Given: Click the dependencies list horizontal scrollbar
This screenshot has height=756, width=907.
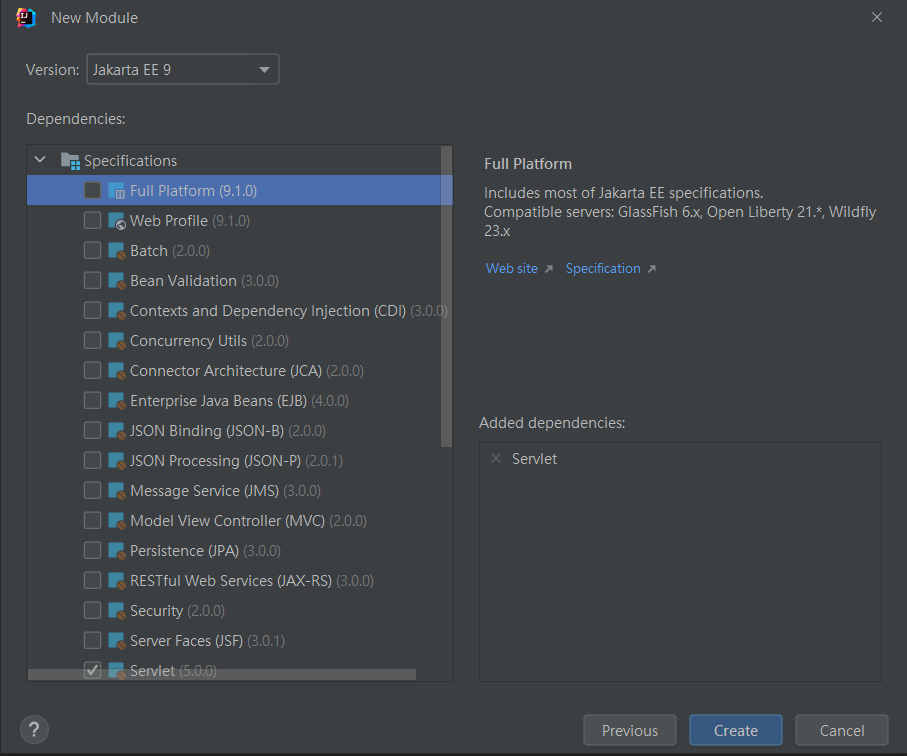Looking at the screenshot, I should point(222,675).
